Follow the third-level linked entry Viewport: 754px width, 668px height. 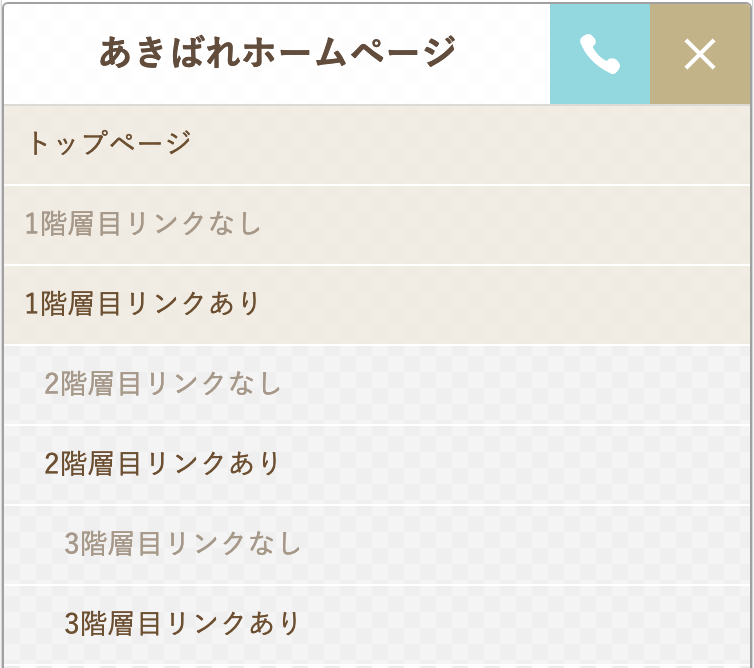click(x=377, y=624)
